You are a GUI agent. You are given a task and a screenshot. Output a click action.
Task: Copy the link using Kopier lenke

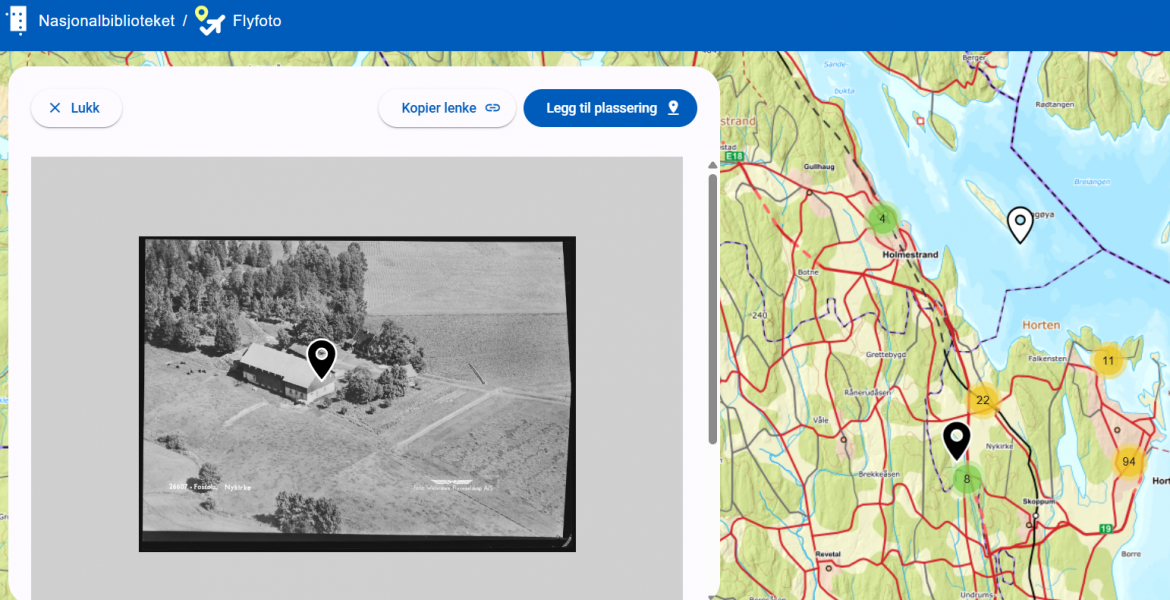447,108
